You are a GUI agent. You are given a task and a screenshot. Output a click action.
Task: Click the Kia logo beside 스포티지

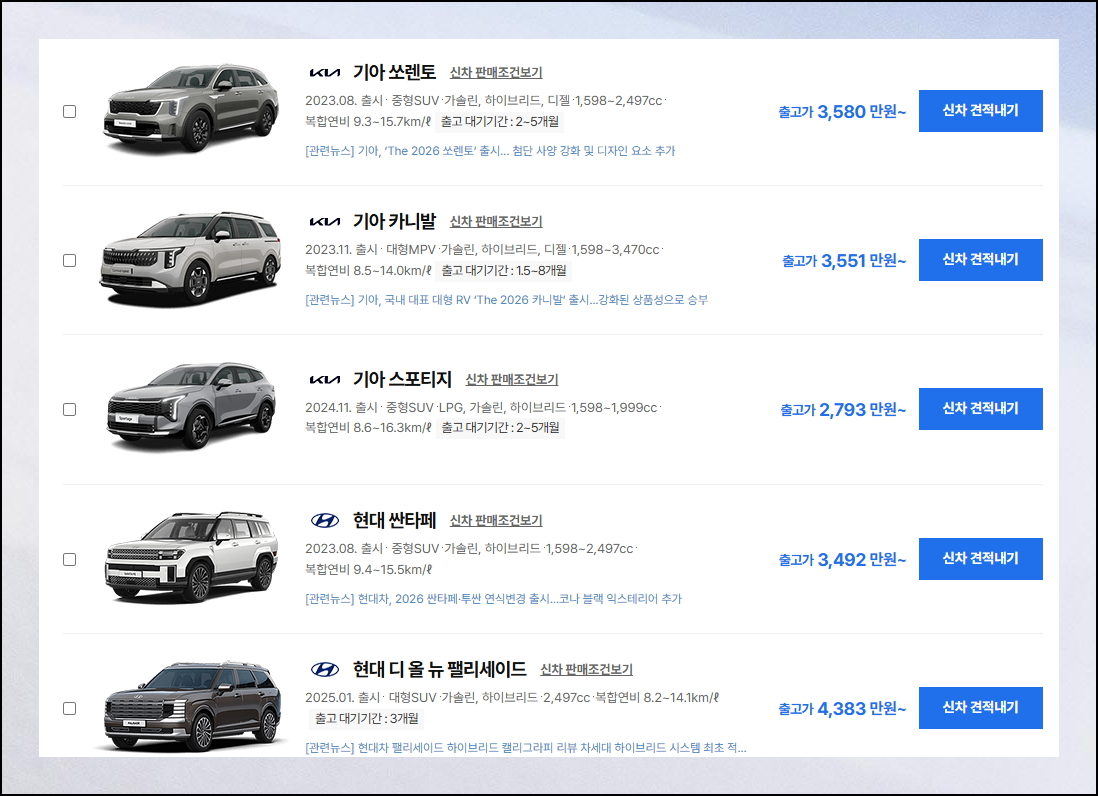pos(324,379)
